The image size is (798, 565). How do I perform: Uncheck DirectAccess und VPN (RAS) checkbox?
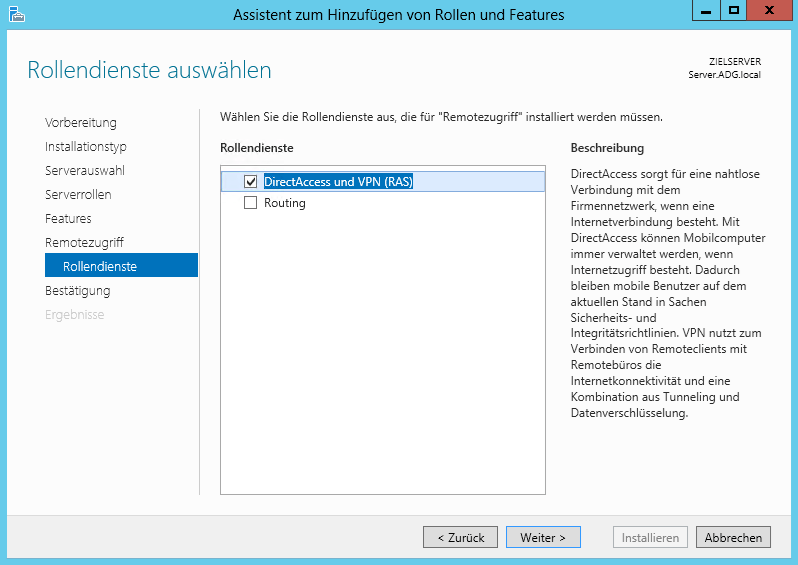[250, 182]
